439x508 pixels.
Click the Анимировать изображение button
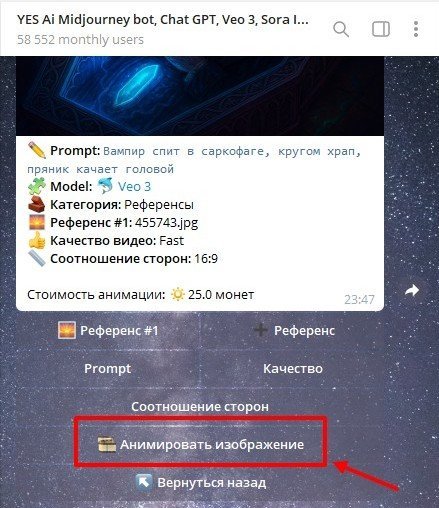point(200,445)
